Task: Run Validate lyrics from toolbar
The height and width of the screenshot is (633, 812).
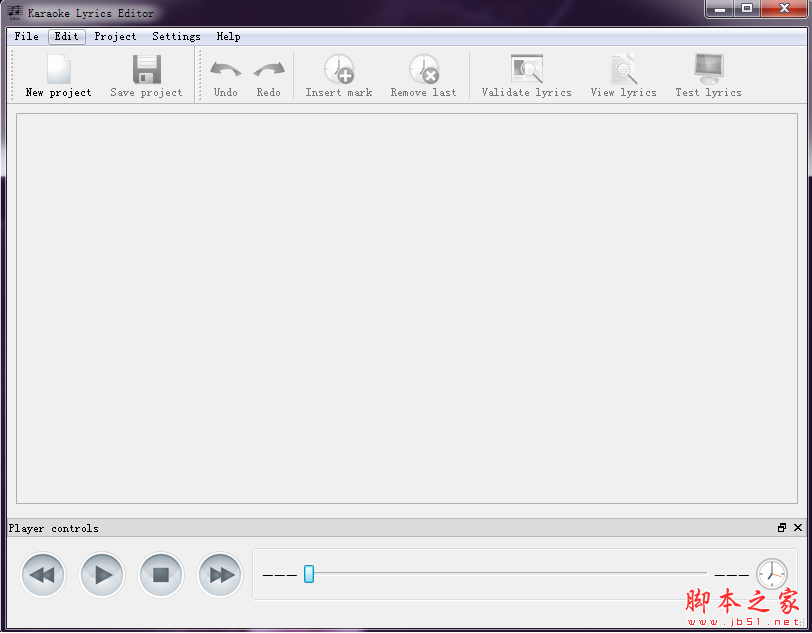Action: point(526,70)
